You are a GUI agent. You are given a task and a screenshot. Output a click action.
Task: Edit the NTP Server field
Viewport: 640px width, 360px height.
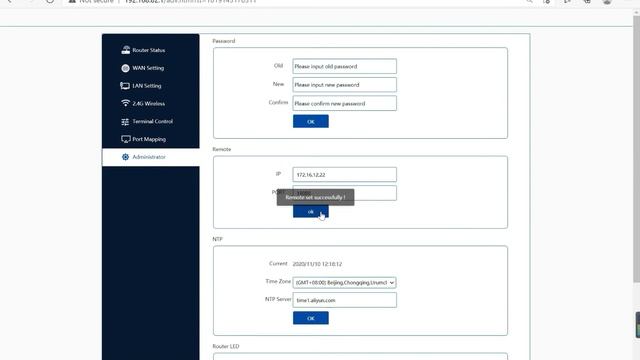344,300
